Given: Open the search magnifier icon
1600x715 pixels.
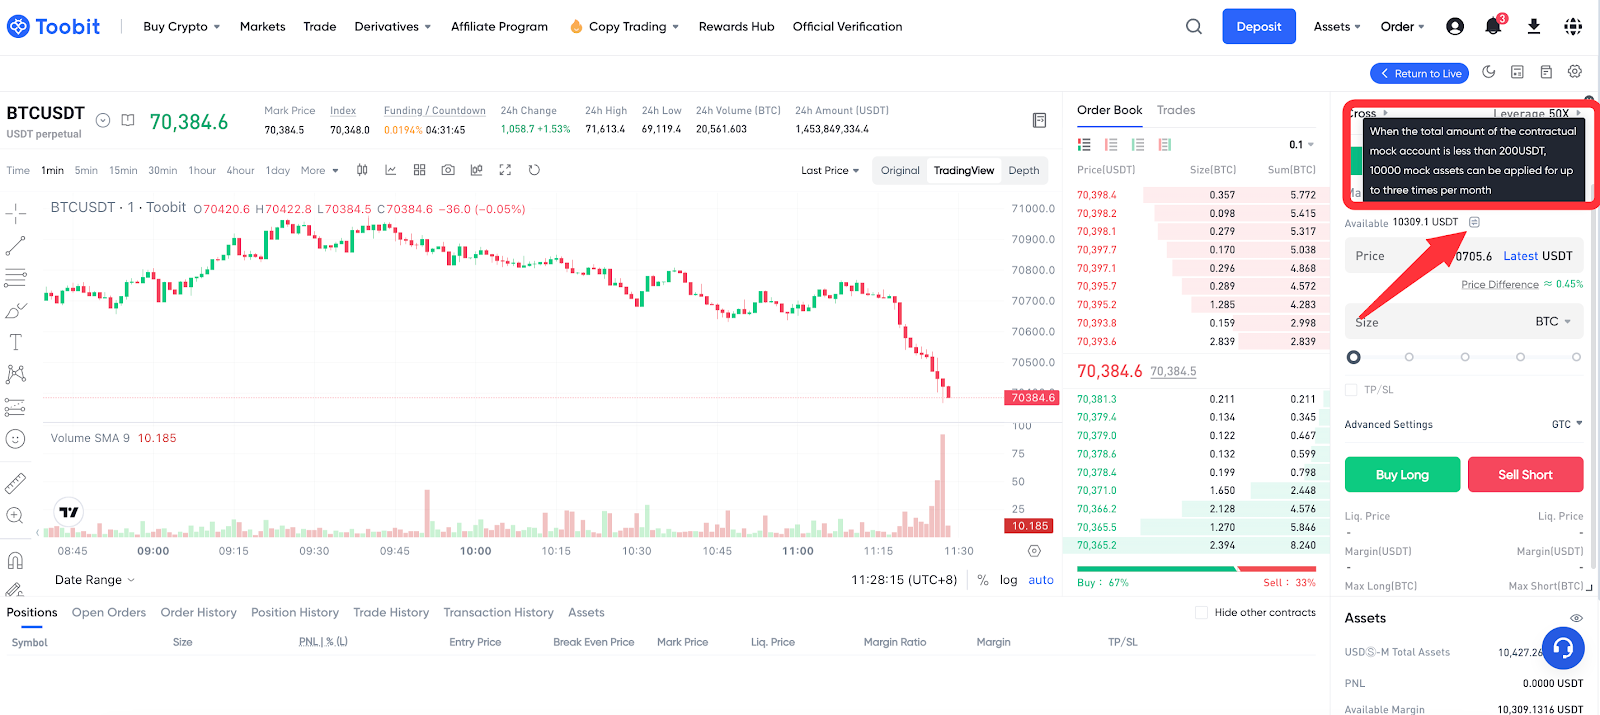Looking at the screenshot, I should pos(1194,27).
